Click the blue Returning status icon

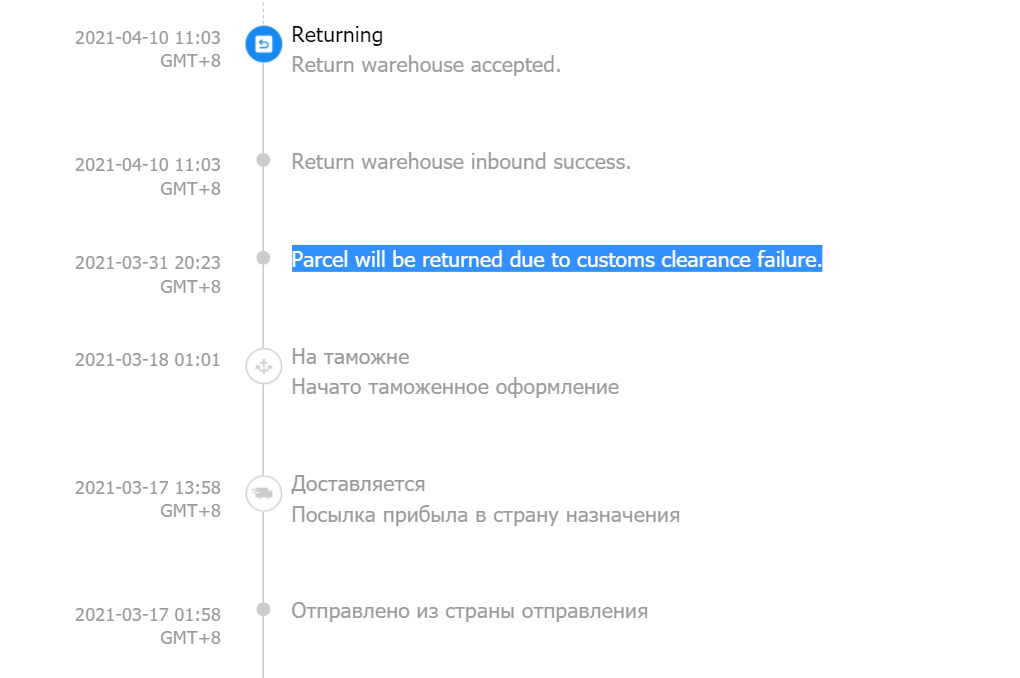263,44
